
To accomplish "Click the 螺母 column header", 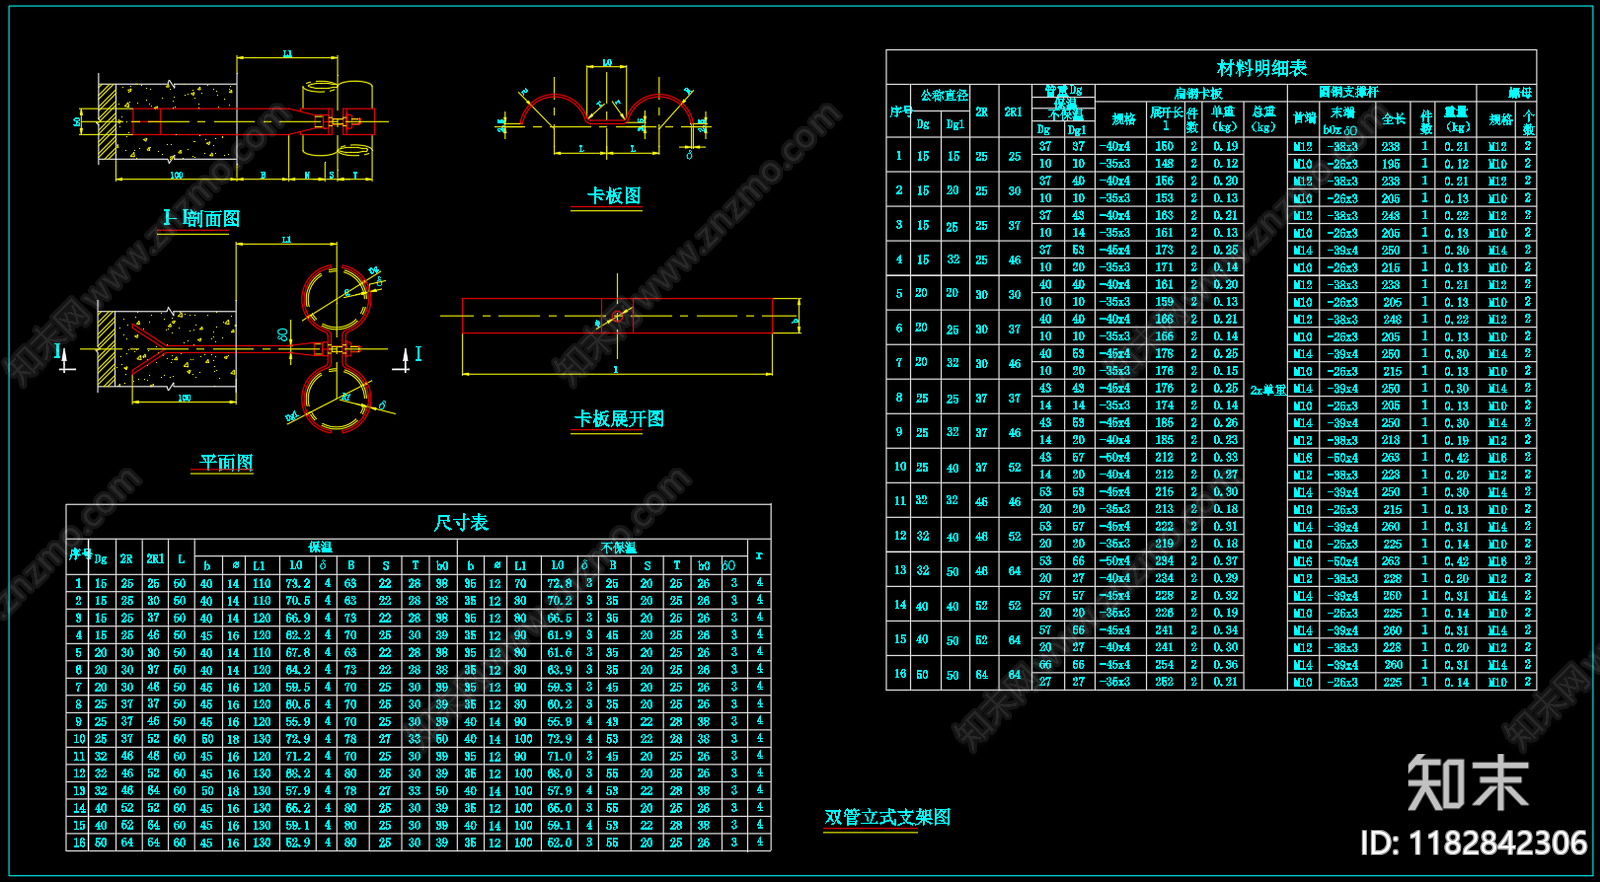I will pos(1520,93).
